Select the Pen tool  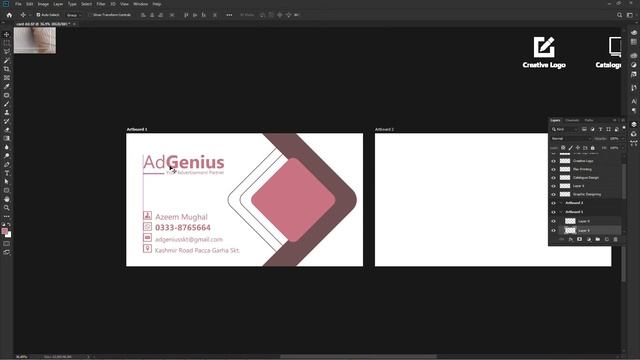coord(7,164)
